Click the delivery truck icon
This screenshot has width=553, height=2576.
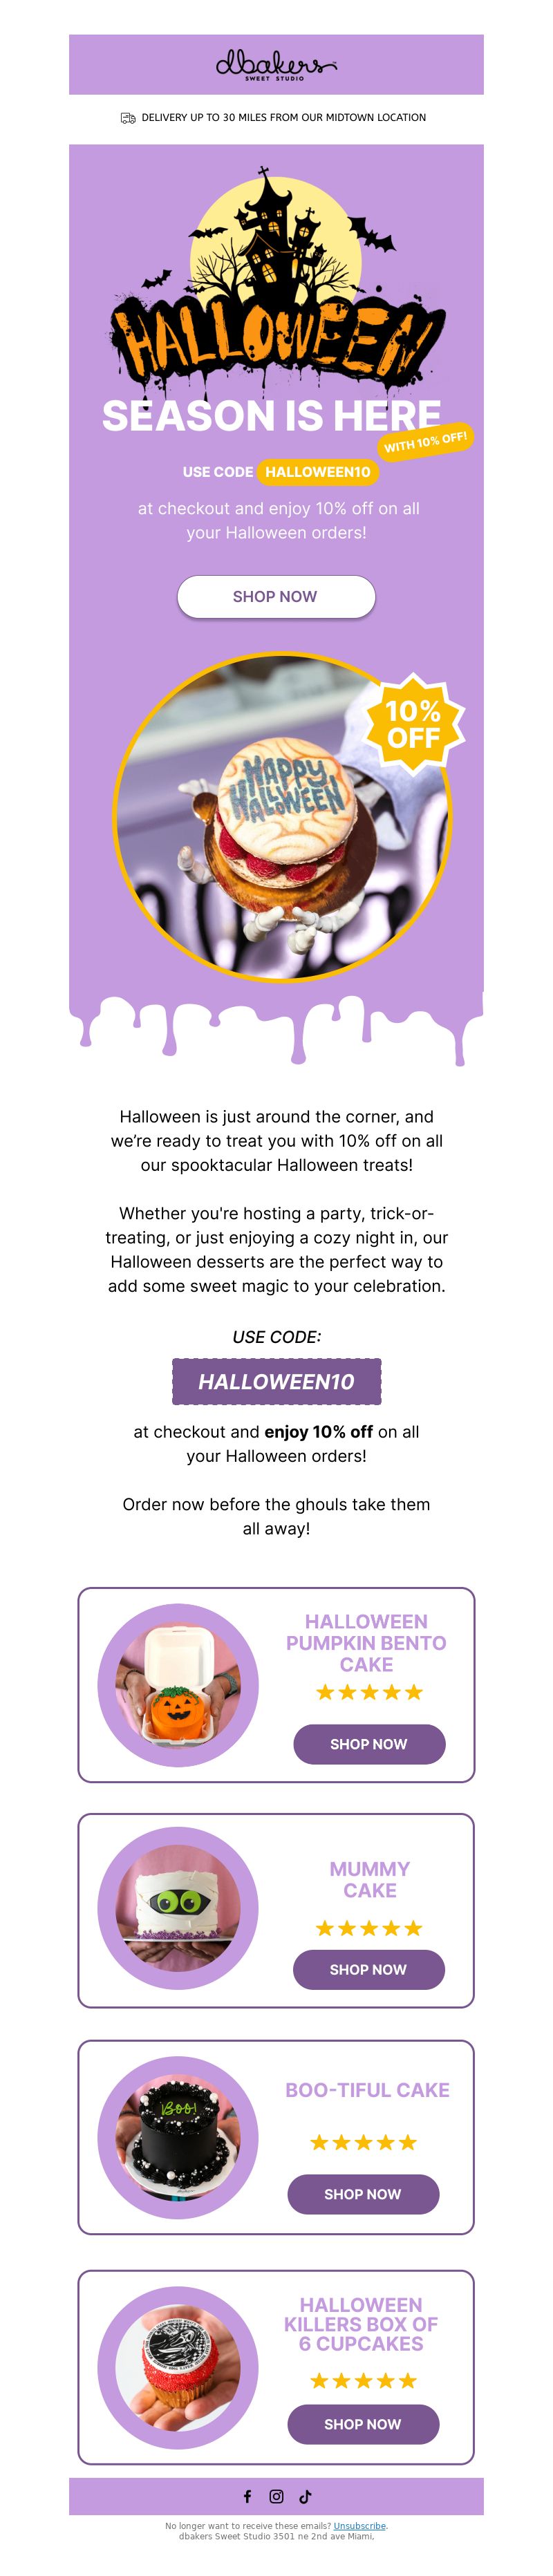[x=128, y=118]
